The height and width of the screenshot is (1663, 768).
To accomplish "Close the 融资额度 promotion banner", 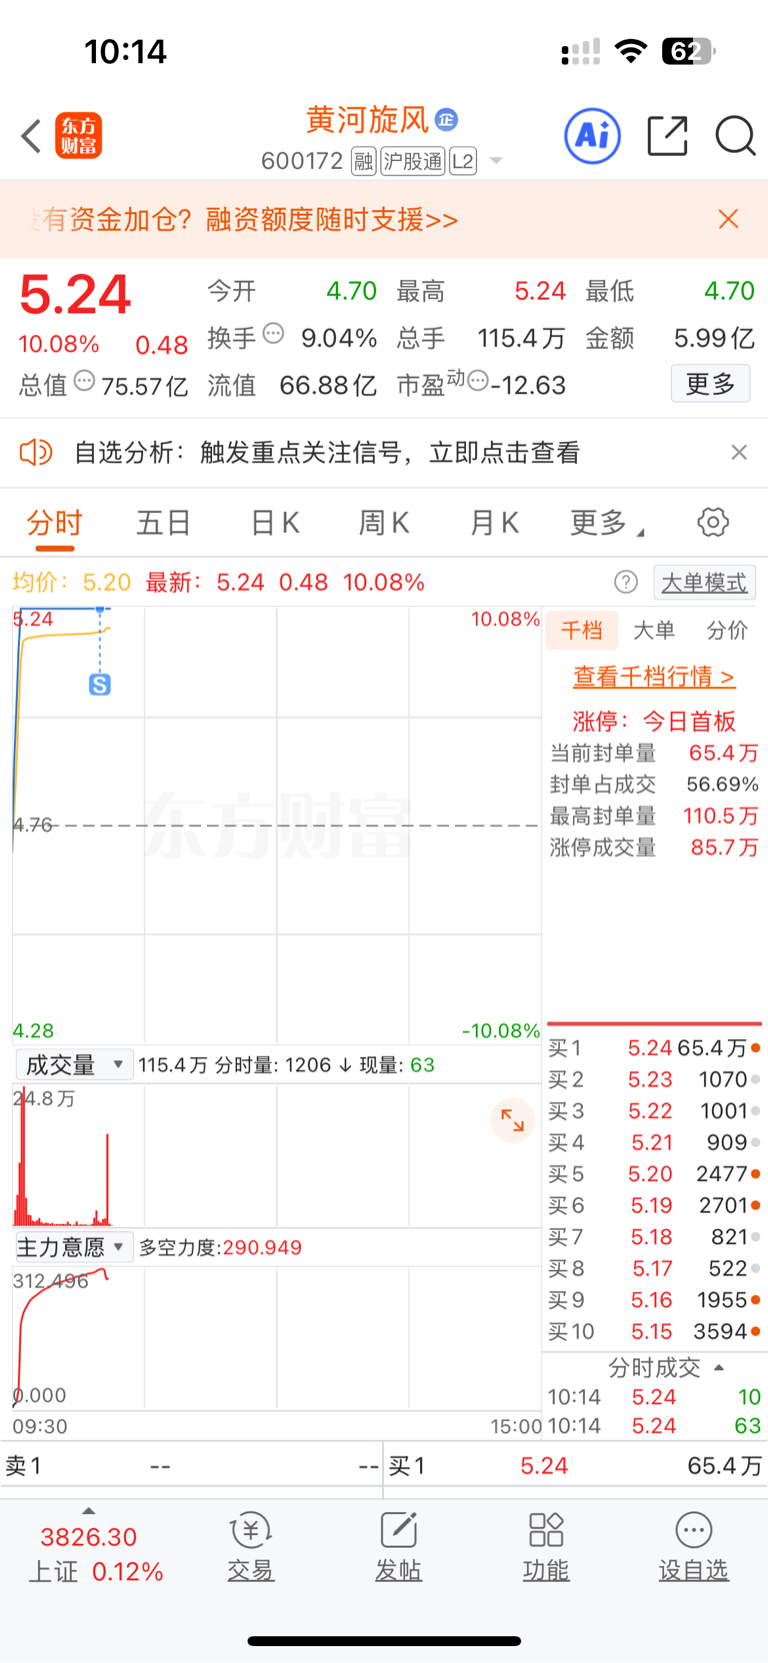I will point(729,219).
